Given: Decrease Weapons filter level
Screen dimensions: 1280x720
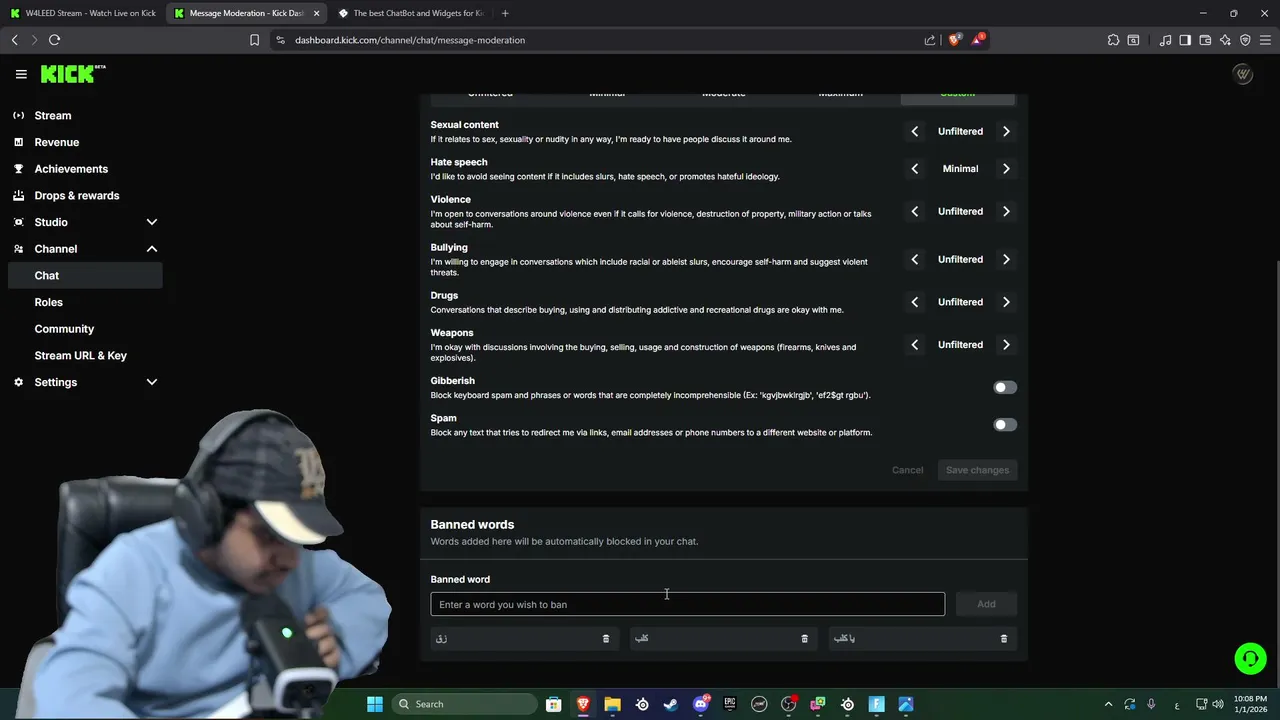Looking at the screenshot, I should (x=914, y=344).
